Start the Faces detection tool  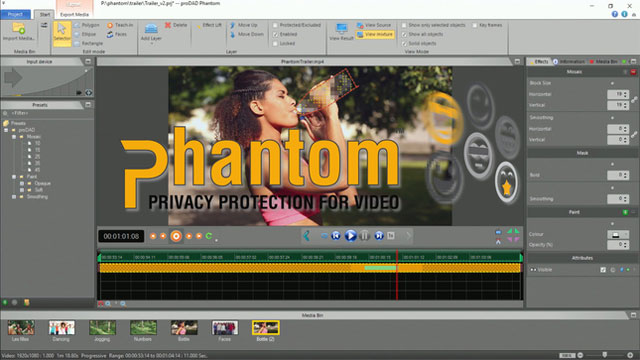point(117,34)
